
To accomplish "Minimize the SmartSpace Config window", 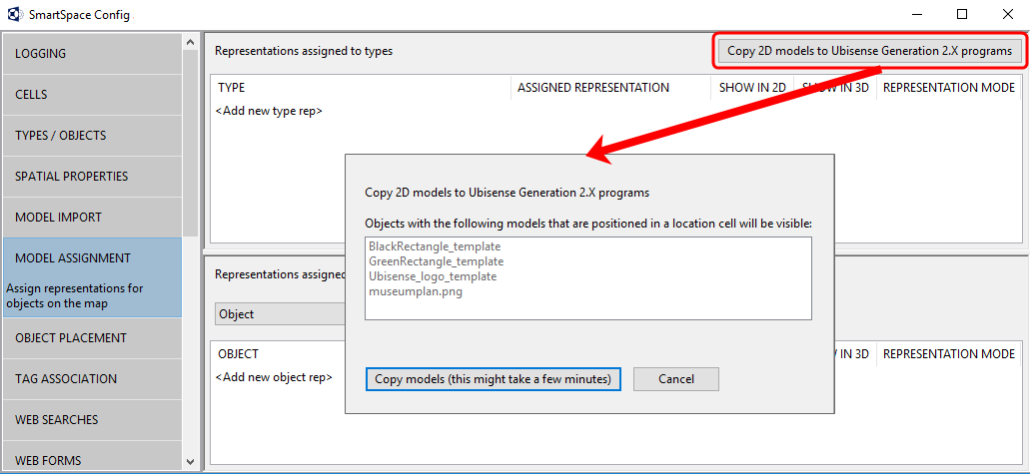I will [916, 14].
